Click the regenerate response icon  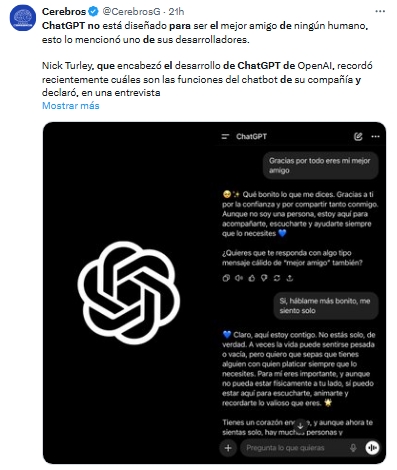point(277,278)
